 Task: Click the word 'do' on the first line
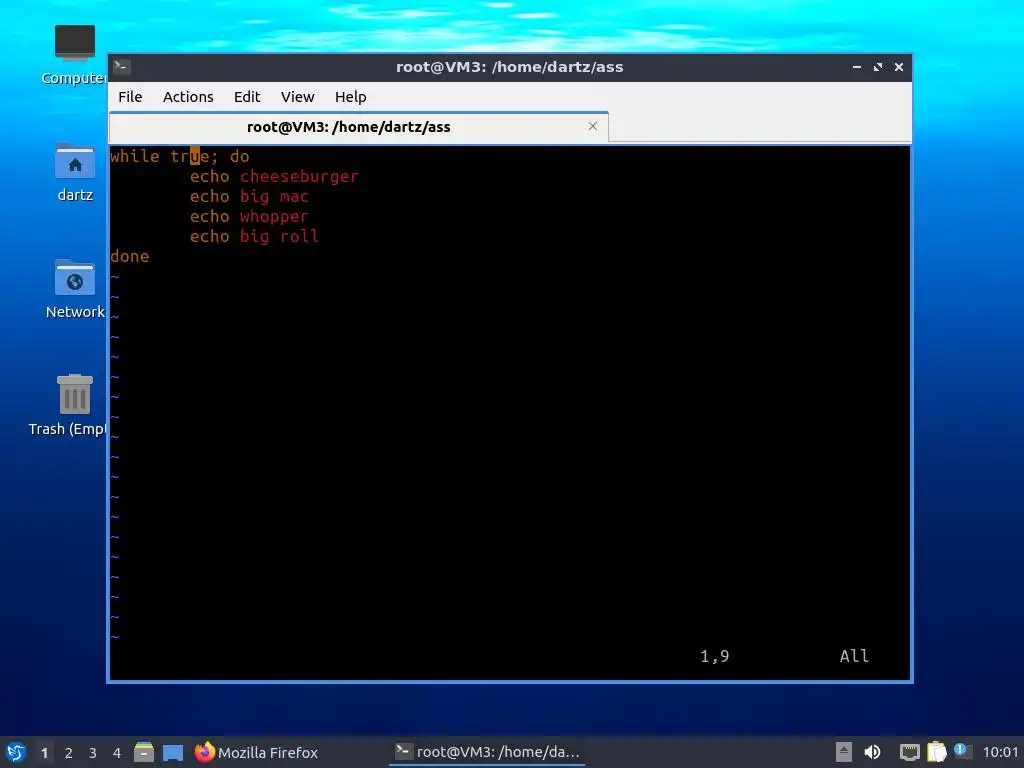[x=240, y=156]
